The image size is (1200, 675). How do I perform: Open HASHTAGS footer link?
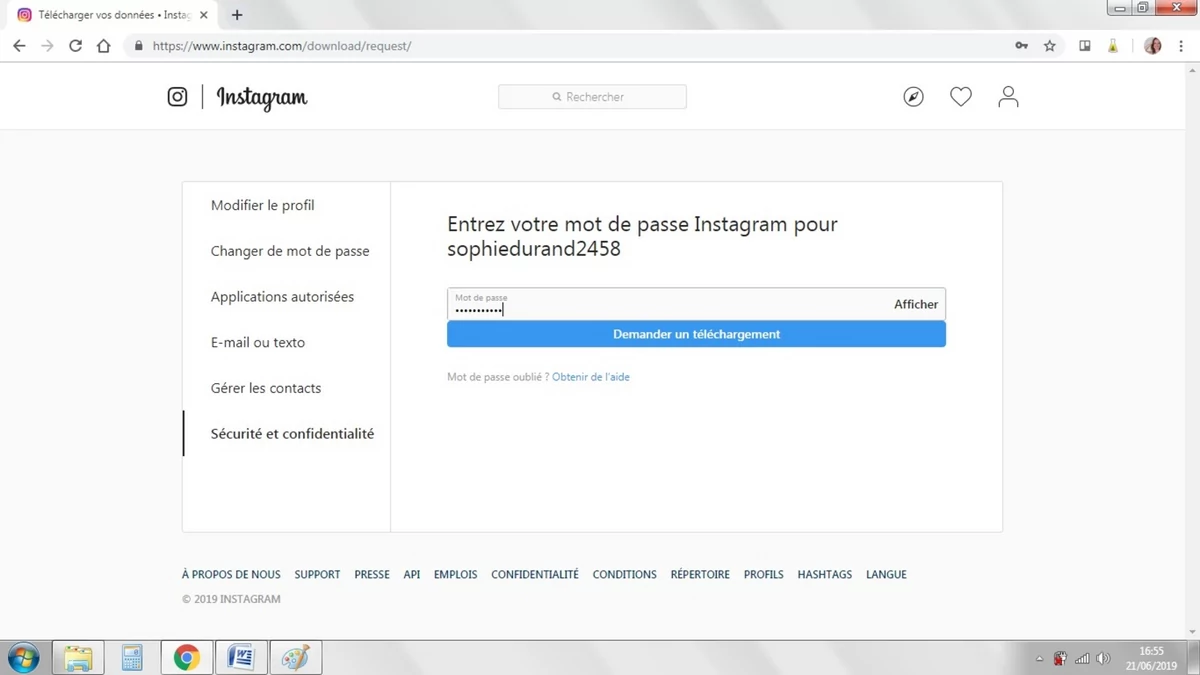[825, 574]
